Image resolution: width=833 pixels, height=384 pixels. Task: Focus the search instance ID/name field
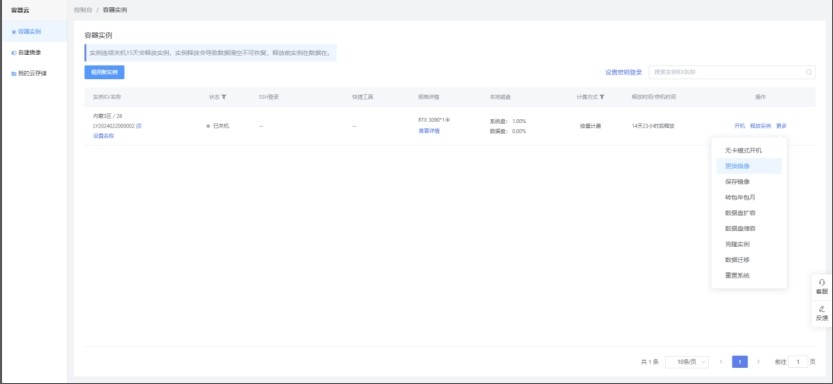coord(732,72)
